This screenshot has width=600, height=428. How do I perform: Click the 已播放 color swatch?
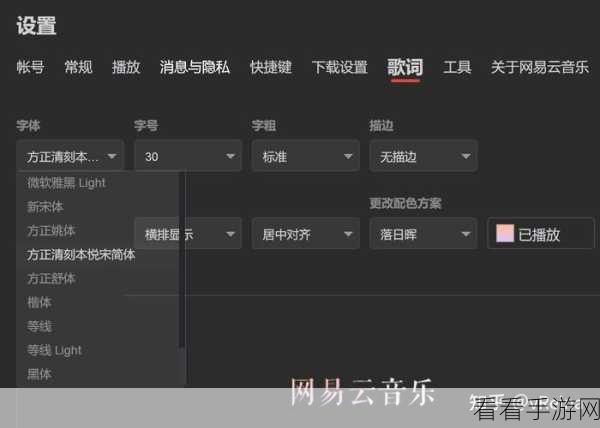click(x=505, y=233)
